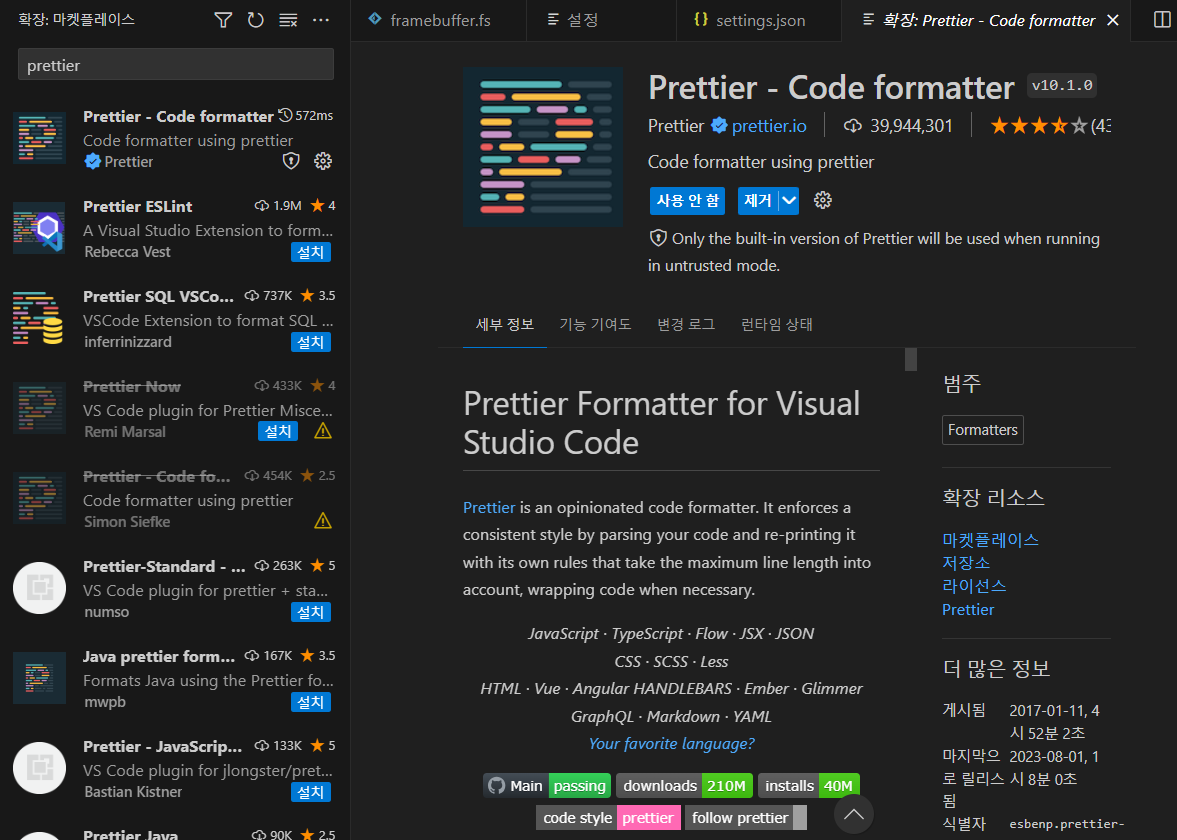The width and height of the screenshot is (1177, 840).
Task: Click the 제거 uninstall button
Action: click(x=758, y=200)
